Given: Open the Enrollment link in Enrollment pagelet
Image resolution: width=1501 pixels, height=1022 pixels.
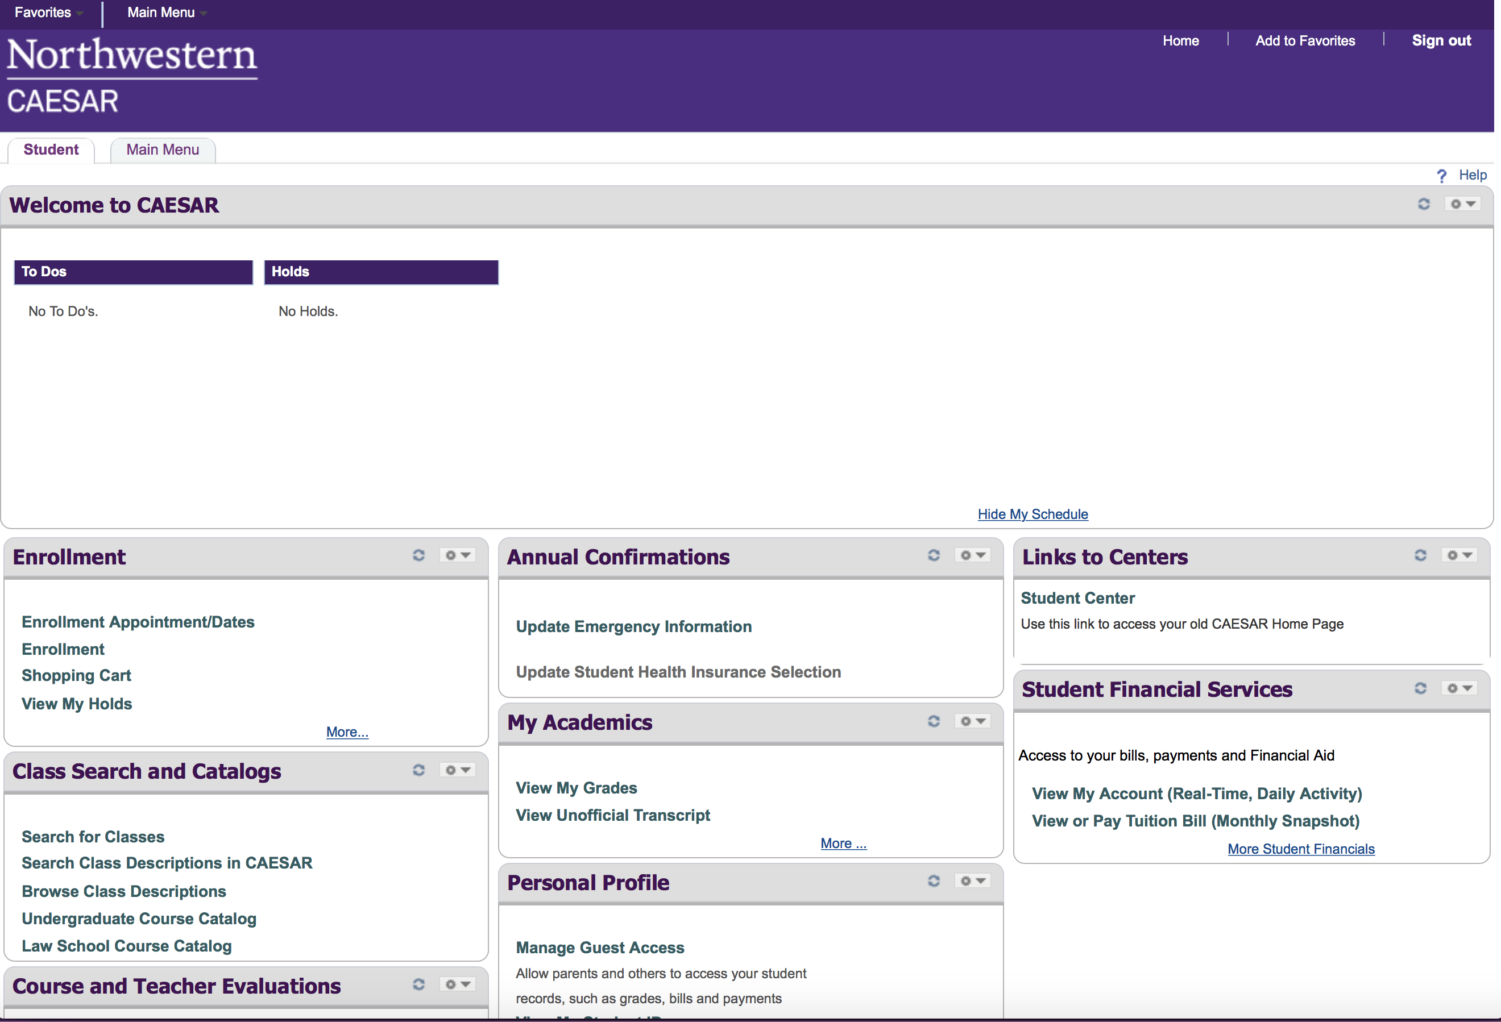Looking at the screenshot, I should pos(63,649).
